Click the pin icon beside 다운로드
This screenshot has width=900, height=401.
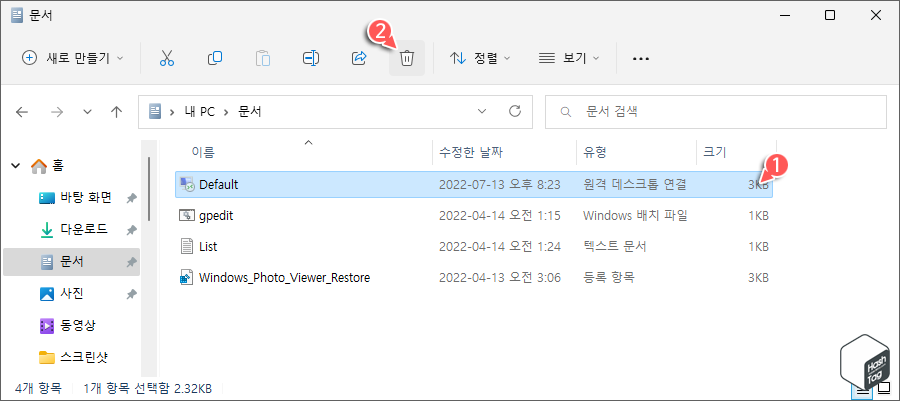pyautogui.click(x=131, y=230)
